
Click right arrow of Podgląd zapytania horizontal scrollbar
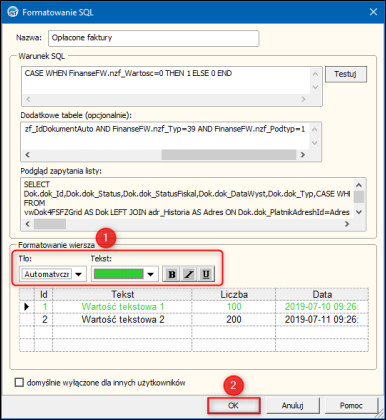point(347,224)
